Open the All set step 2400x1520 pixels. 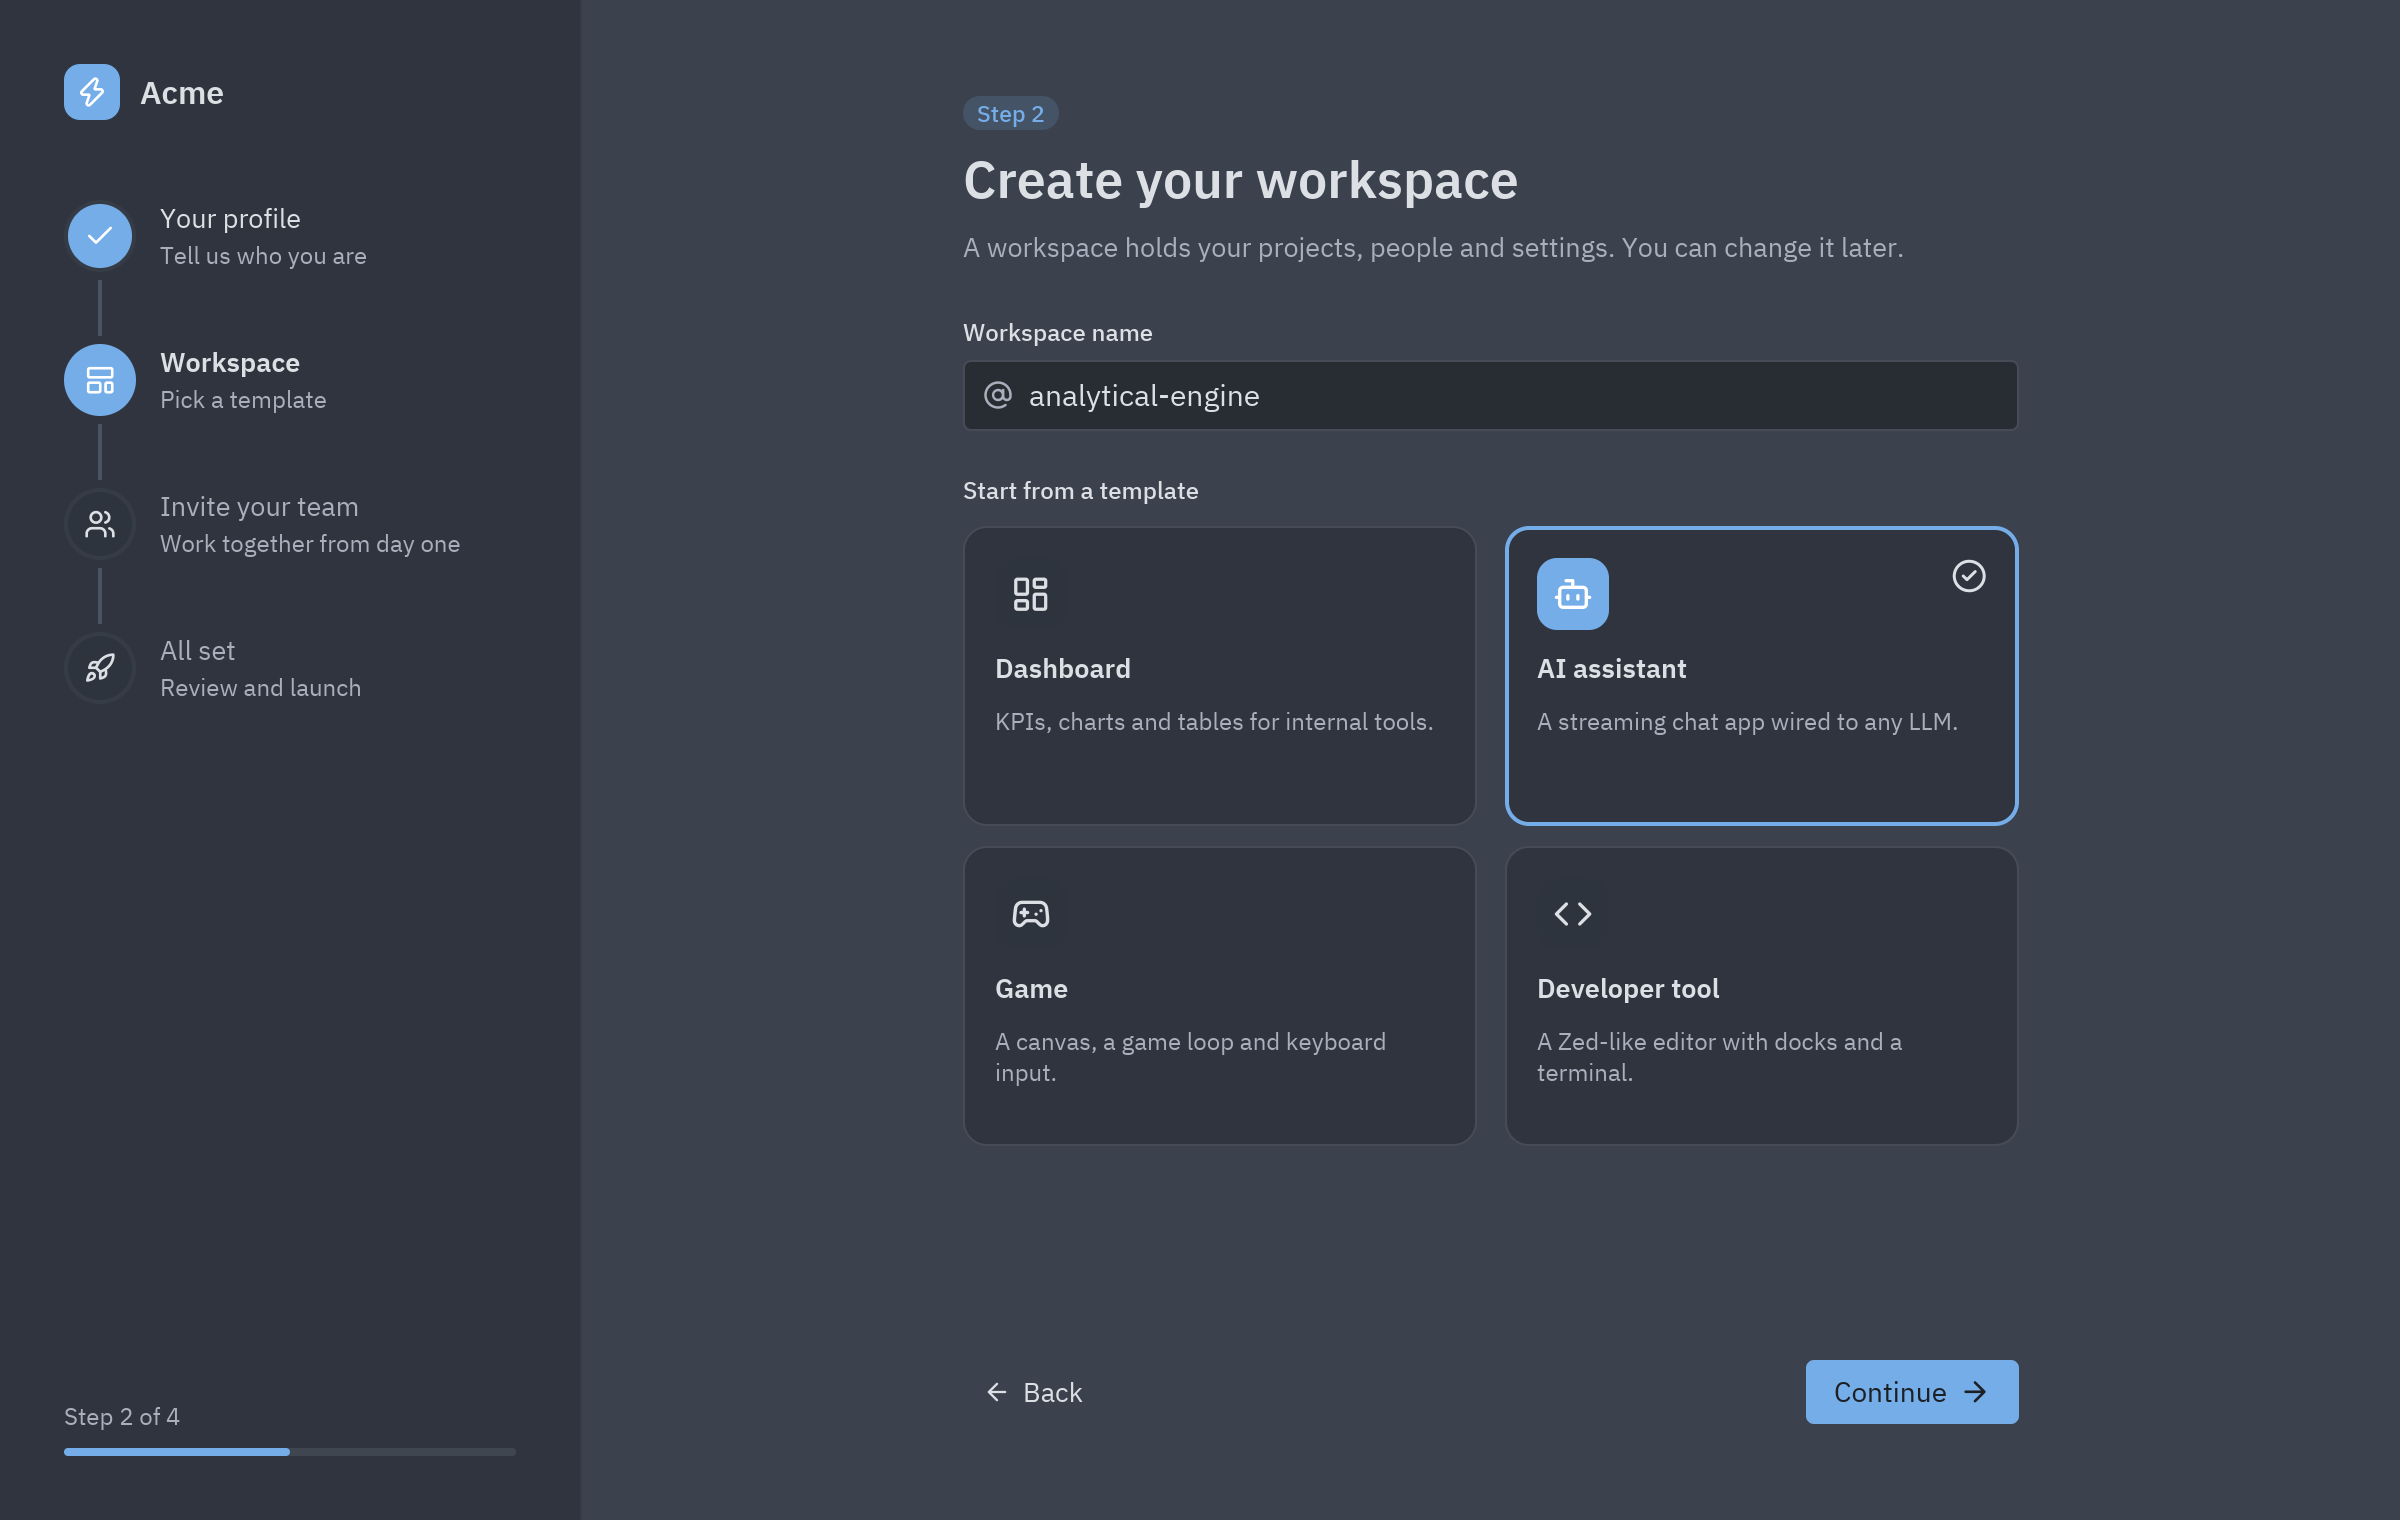[x=290, y=668]
